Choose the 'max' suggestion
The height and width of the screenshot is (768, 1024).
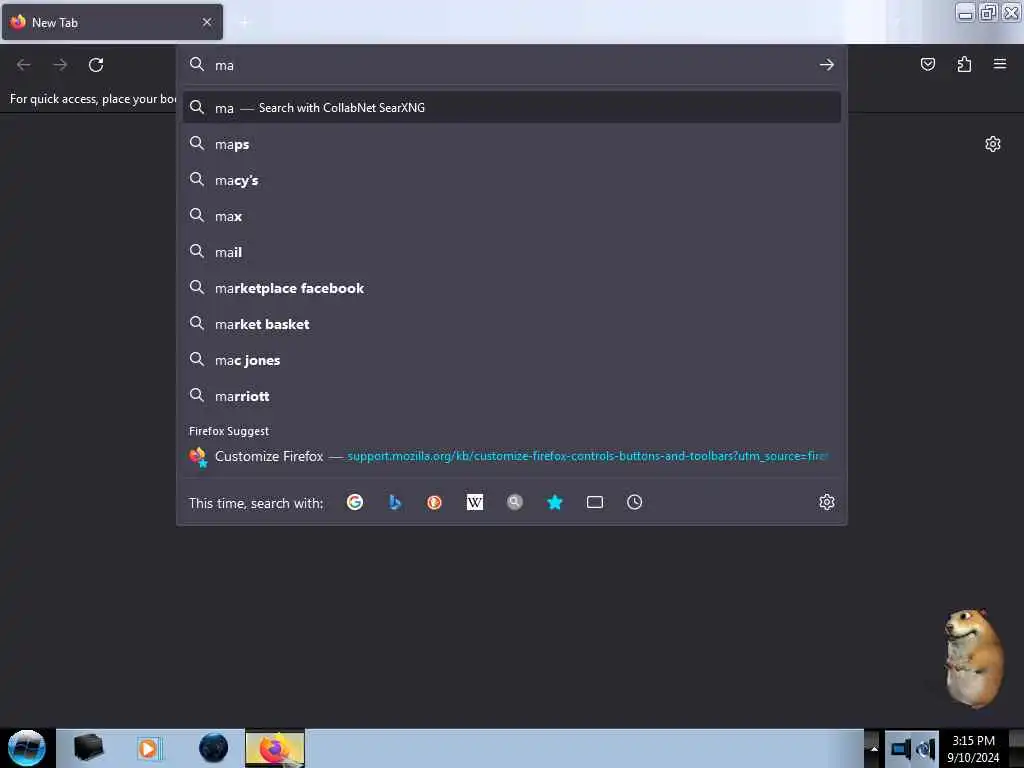coord(511,216)
